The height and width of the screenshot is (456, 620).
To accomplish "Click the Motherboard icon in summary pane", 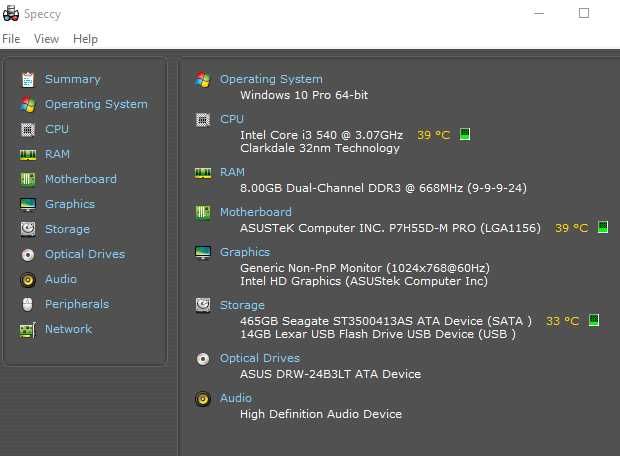I will pos(203,213).
